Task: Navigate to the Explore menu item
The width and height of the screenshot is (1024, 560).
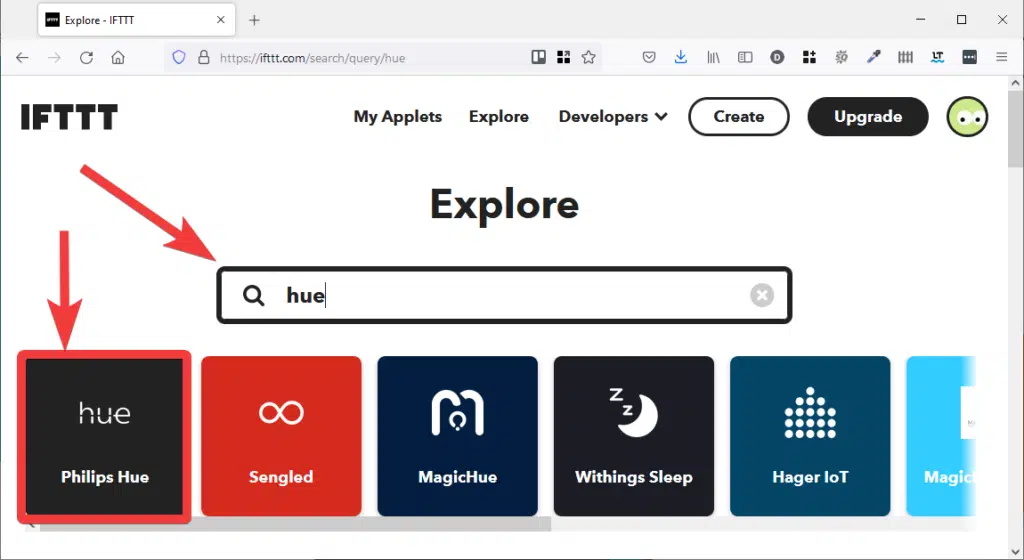Action: [498, 117]
